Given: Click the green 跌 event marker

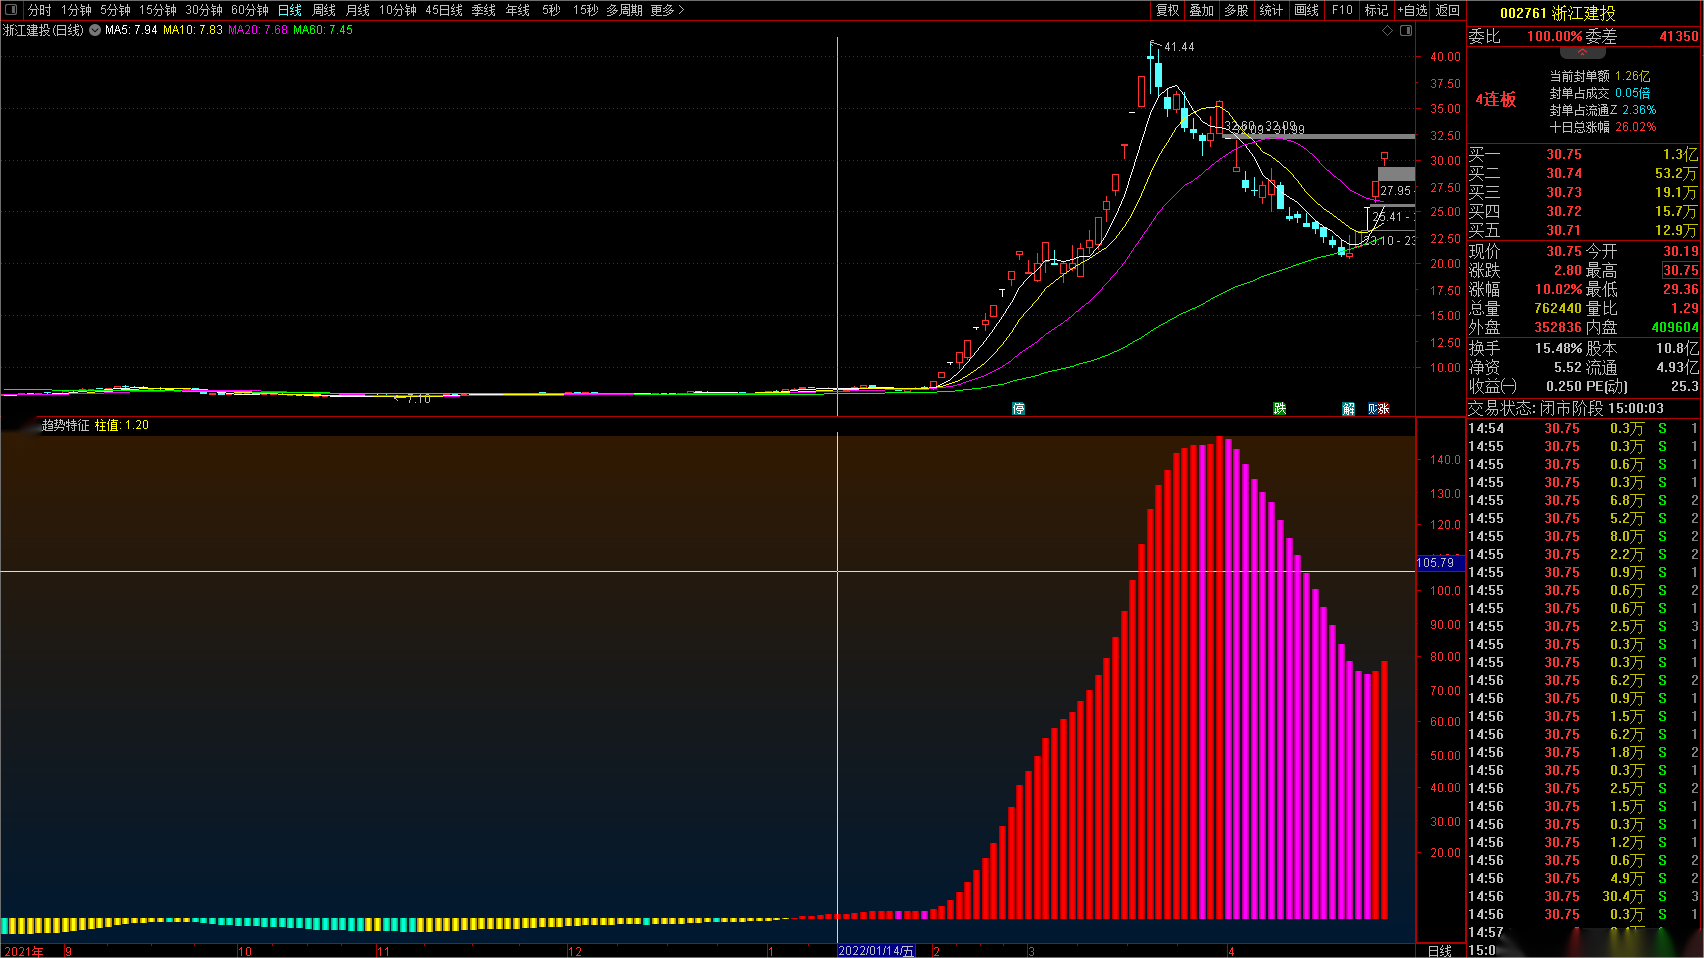Looking at the screenshot, I should (x=1279, y=409).
